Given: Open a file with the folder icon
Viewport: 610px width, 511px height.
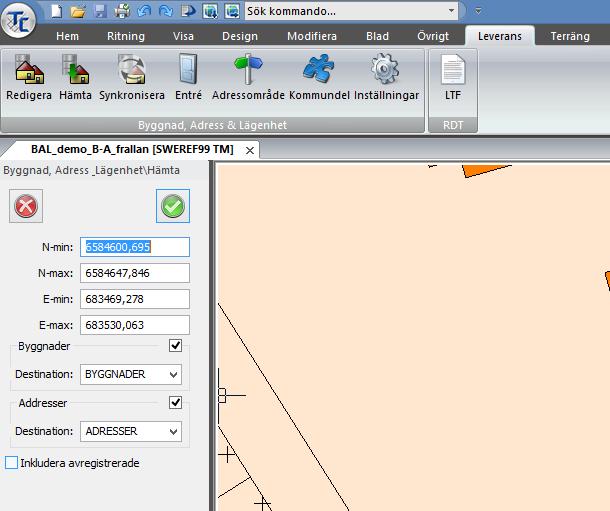Looking at the screenshot, I should pyautogui.click(x=78, y=11).
